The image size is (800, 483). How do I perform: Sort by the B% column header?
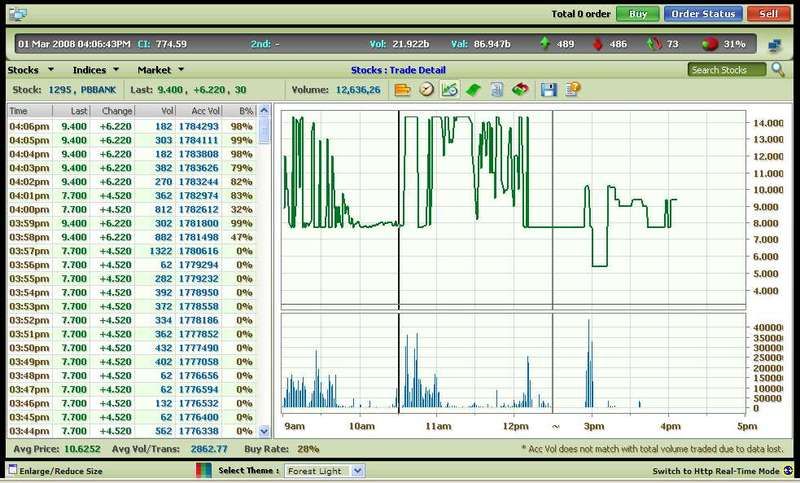[239, 111]
